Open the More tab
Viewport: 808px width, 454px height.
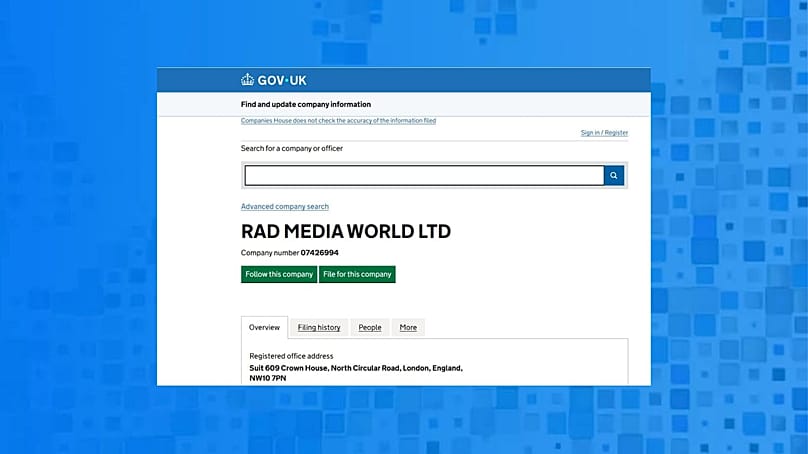tap(408, 327)
